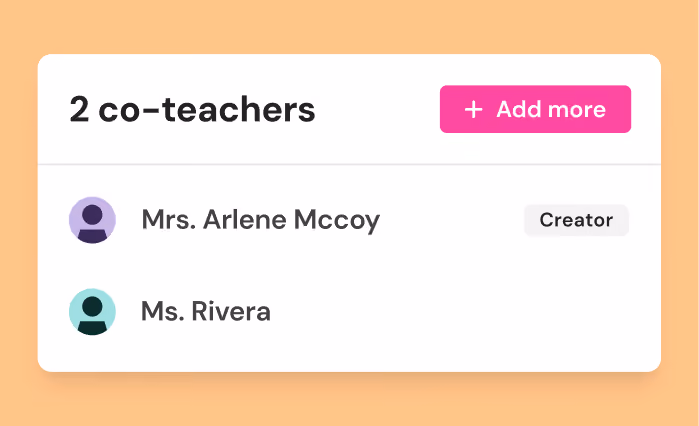This screenshot has height=426, width=699.
Task: Click the word "more" on the pink button
Action: click(577, 110)
